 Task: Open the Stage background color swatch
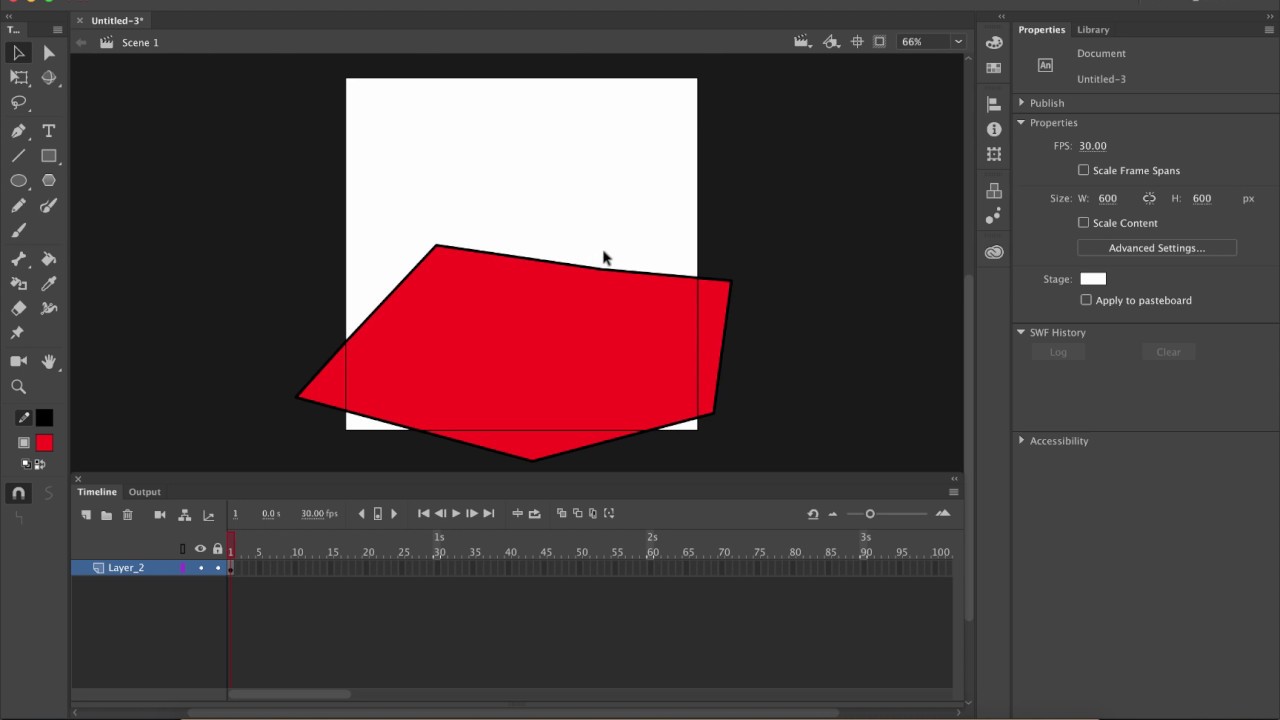(1093, 279)
